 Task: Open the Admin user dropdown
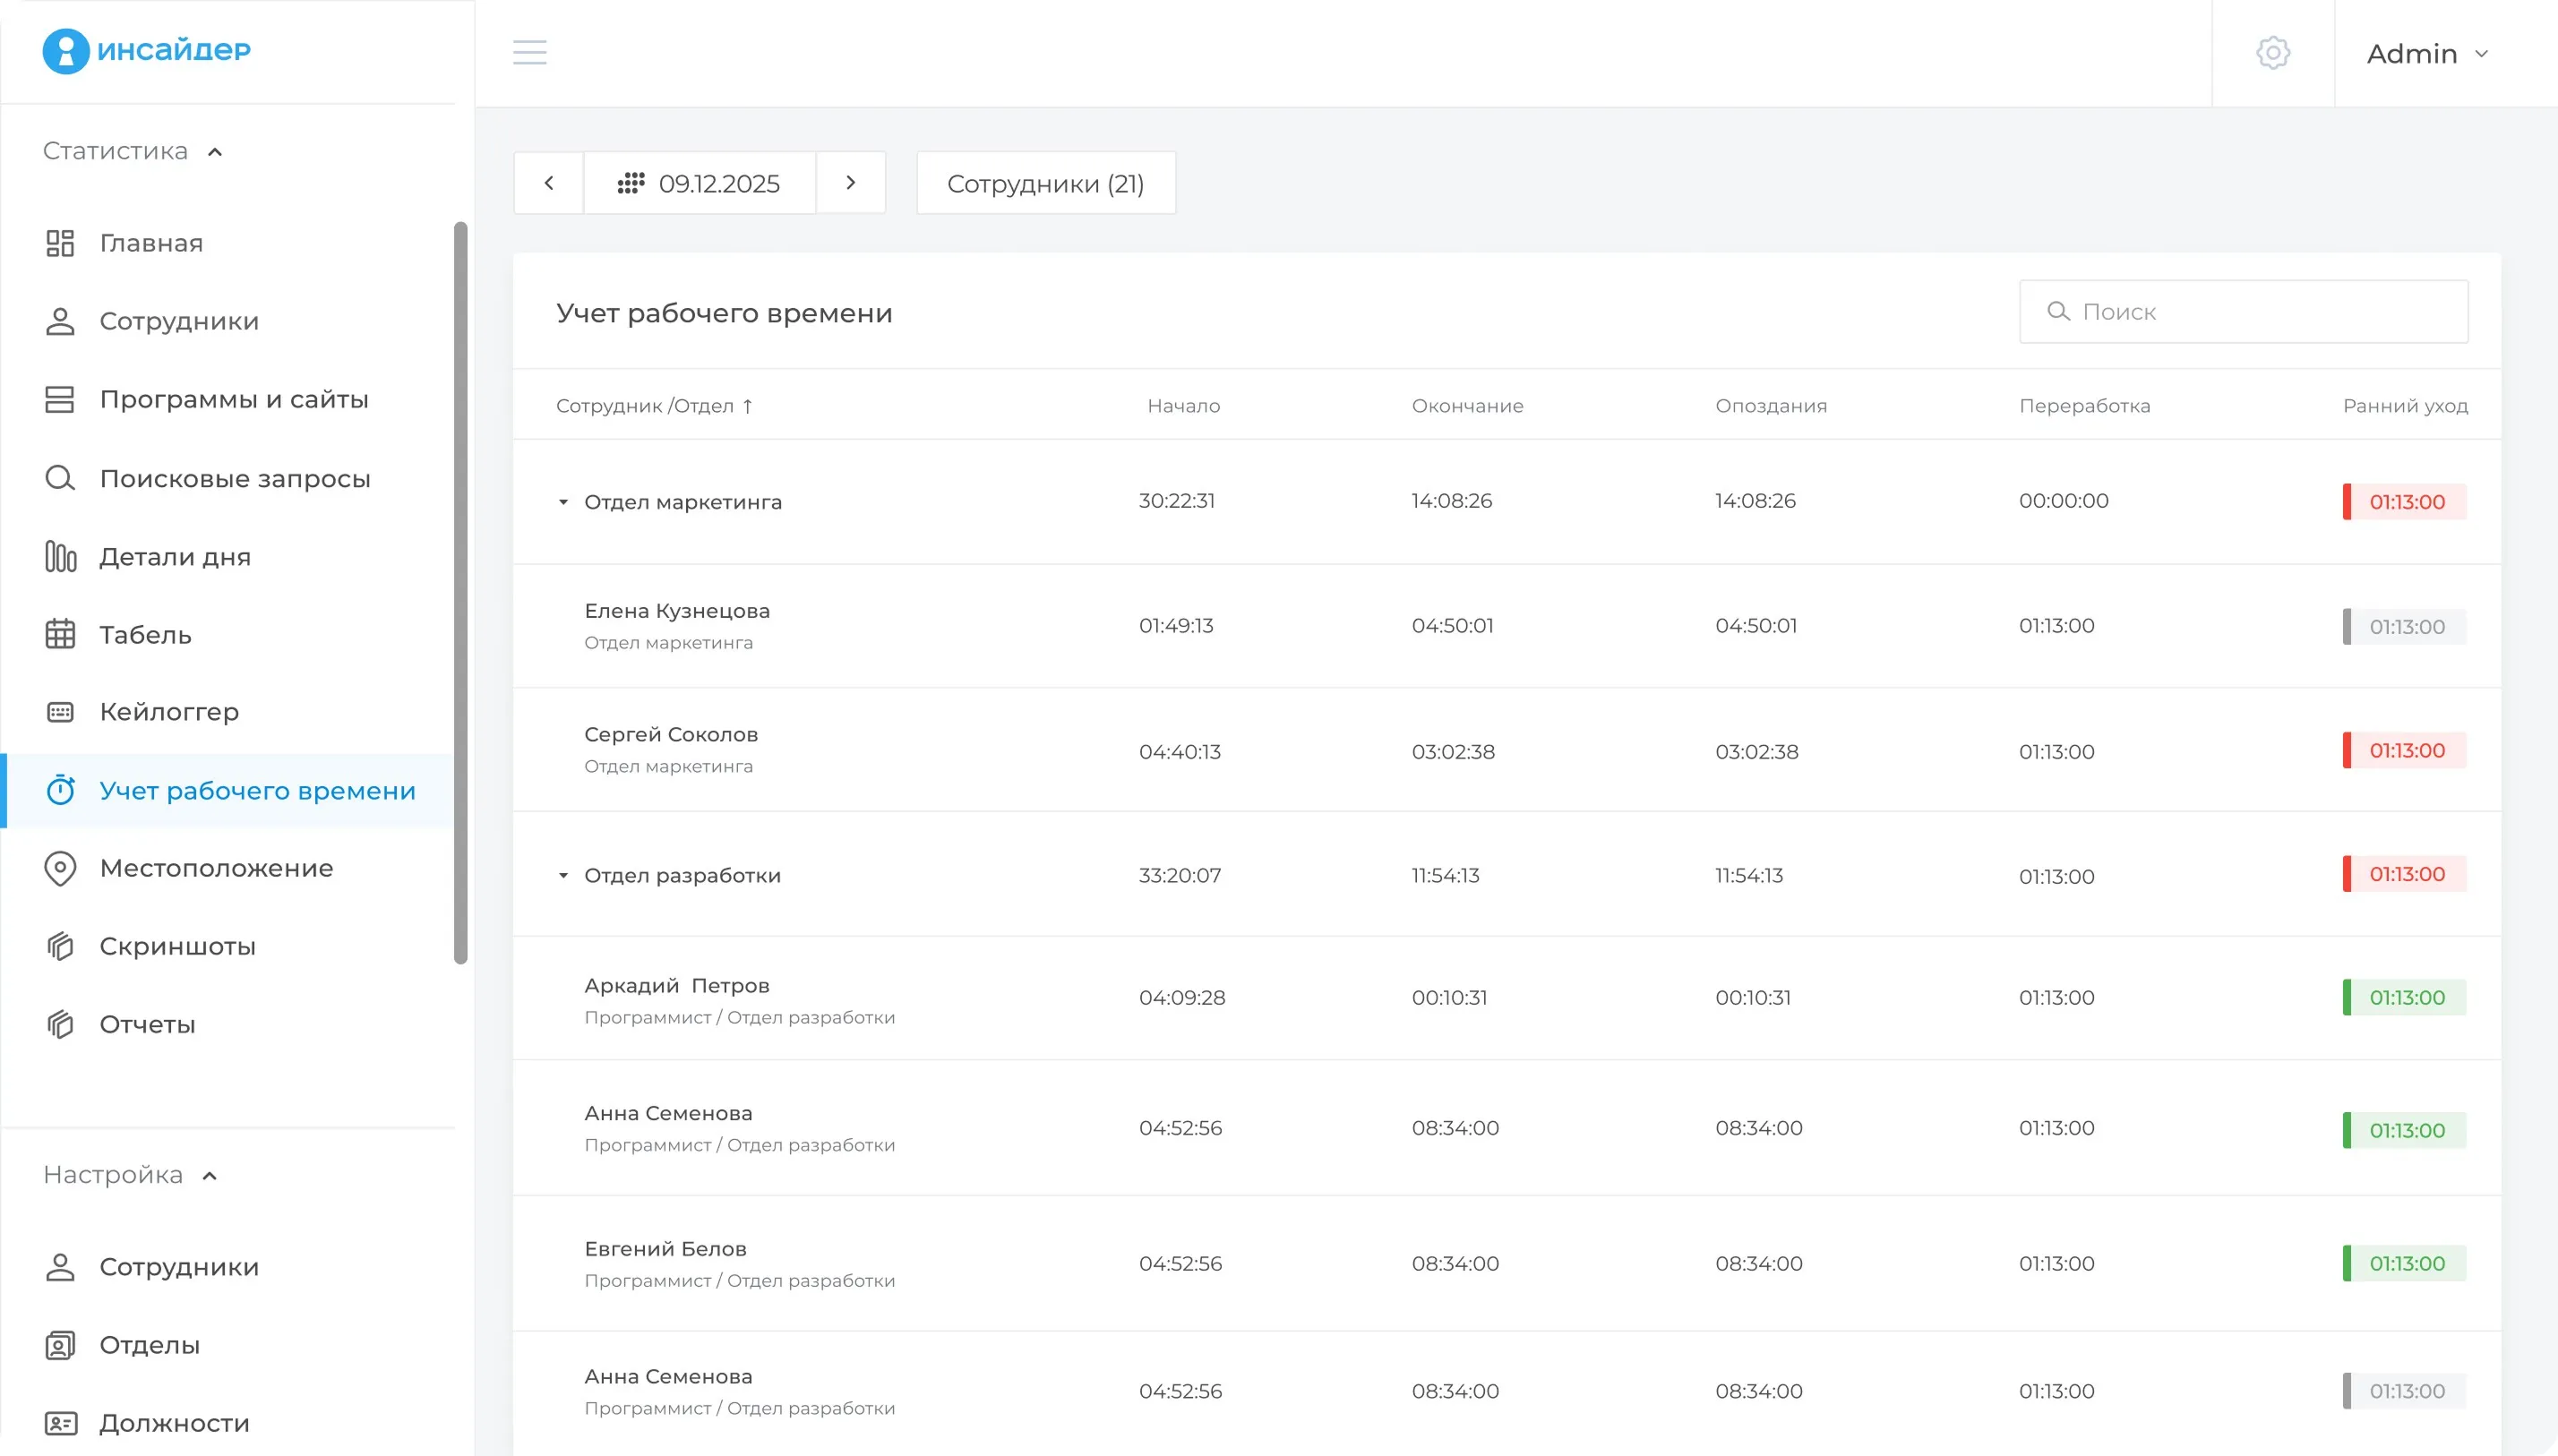[x=2427, y=53]
